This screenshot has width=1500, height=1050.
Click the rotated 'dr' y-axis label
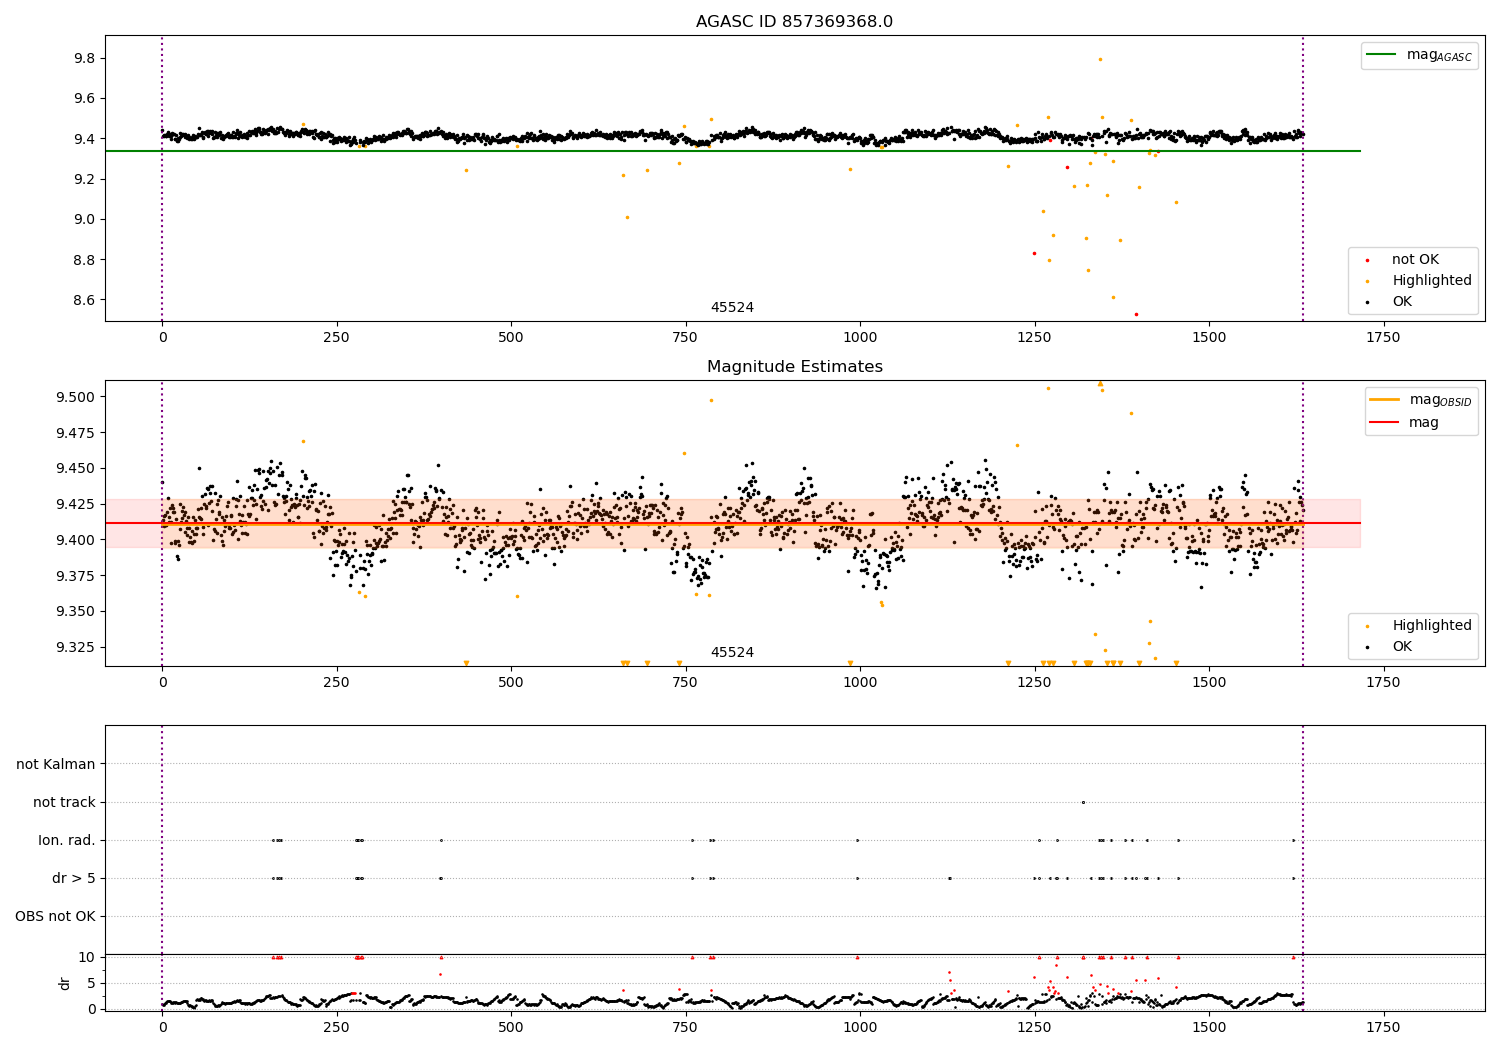(x=65, y=983)
